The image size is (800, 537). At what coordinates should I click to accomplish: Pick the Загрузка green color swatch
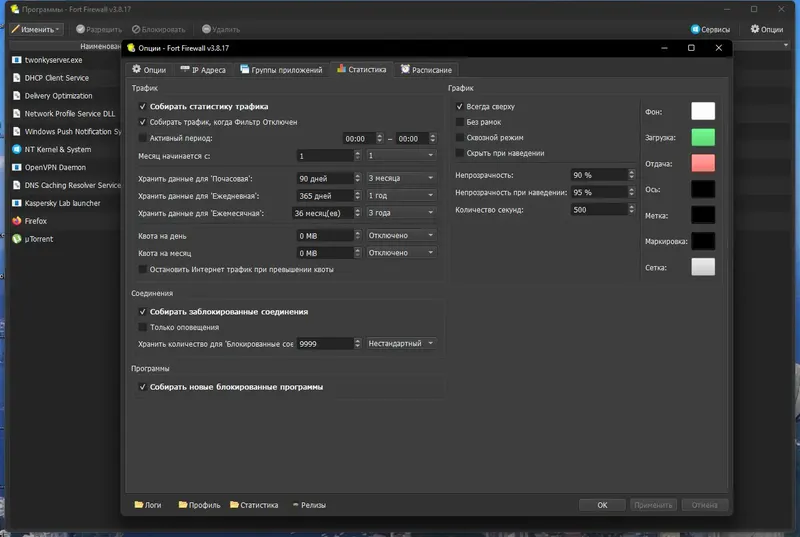pos(703,137)
